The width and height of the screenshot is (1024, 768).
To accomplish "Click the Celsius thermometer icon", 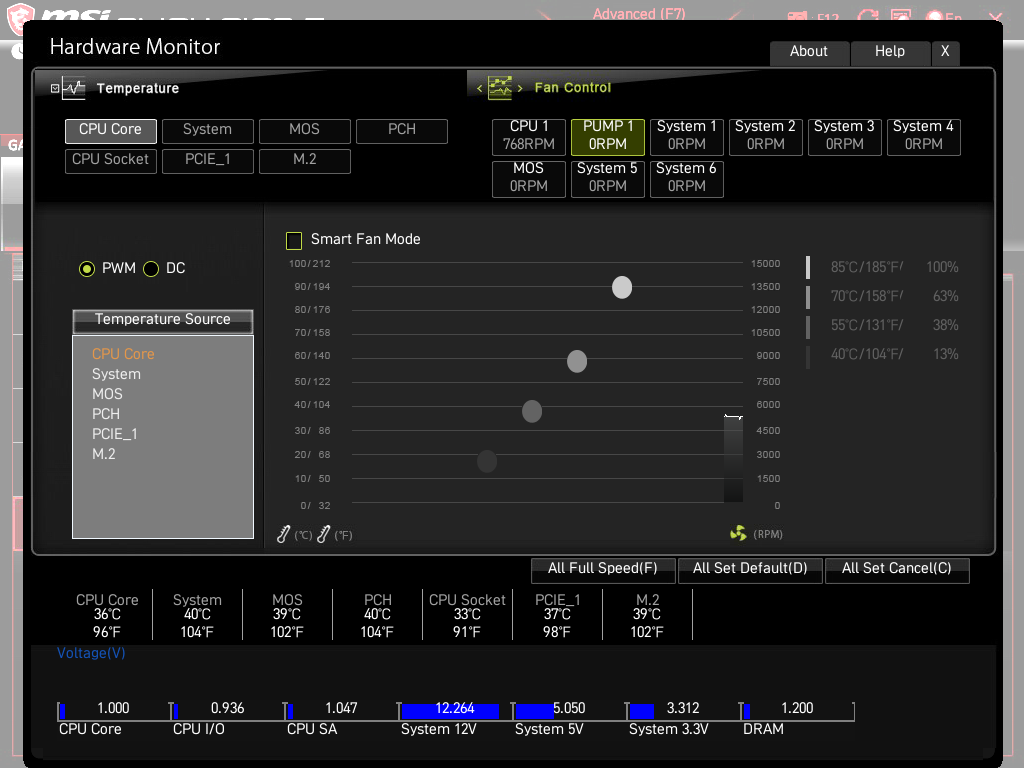I will pos(283,534).
